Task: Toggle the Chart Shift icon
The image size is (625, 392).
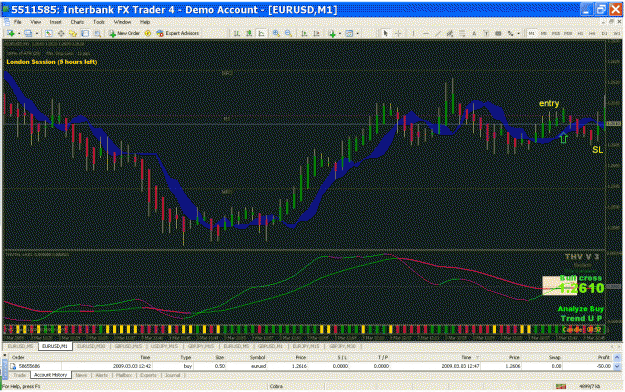Action: pyautogui.click(x=316, y=33)
